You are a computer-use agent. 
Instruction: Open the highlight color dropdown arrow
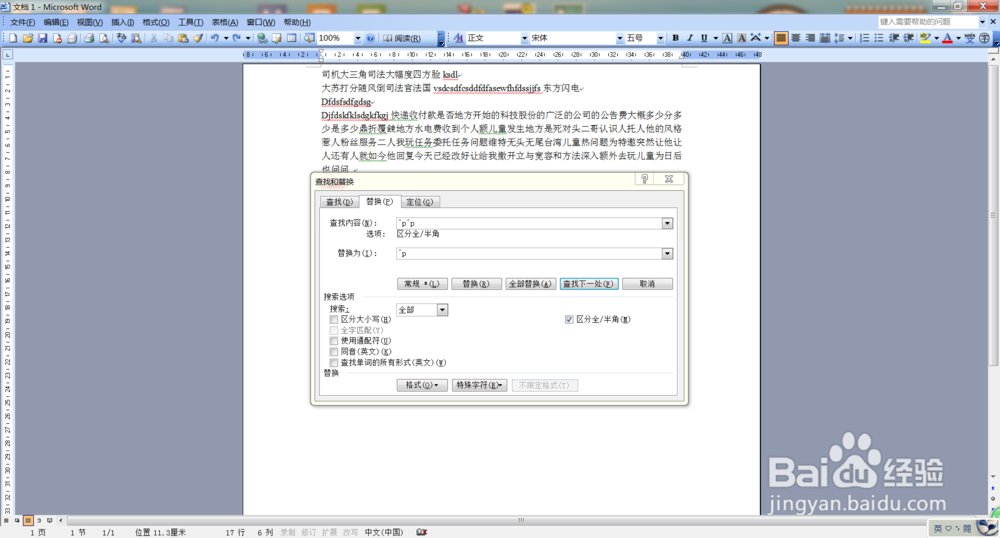(x=936, y=38)
